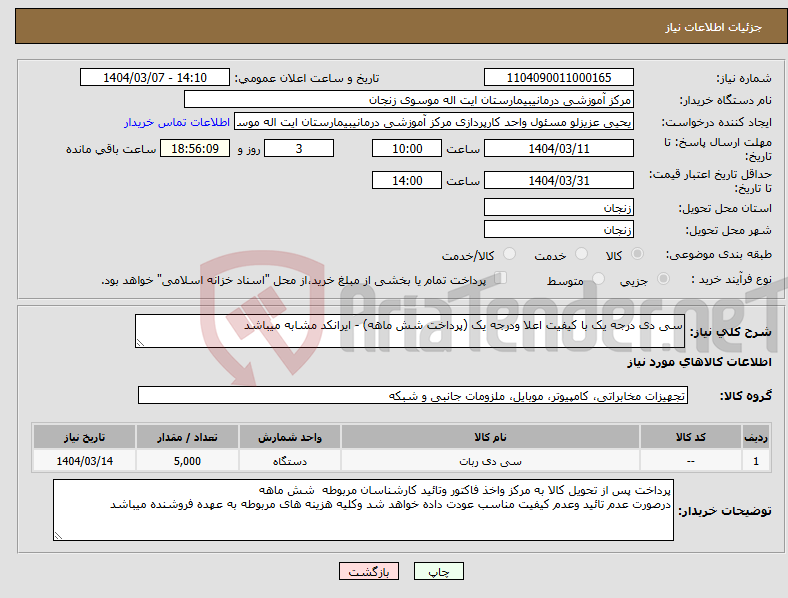
Task: Click the general need description textarea
Action: [410, 331]
